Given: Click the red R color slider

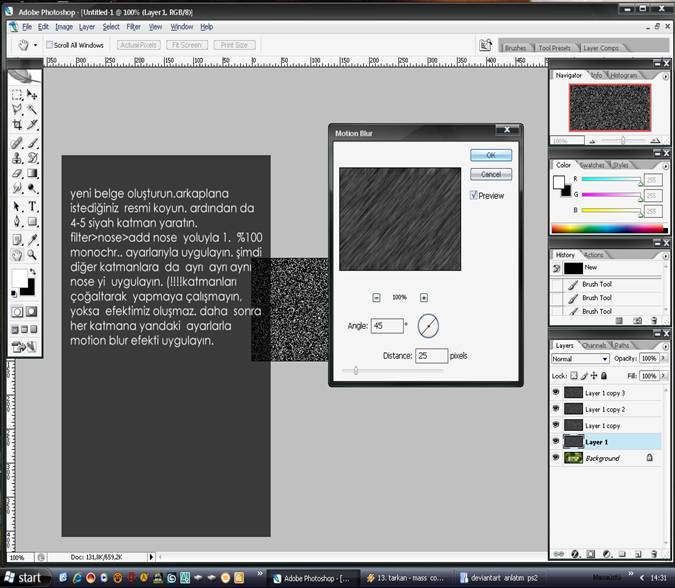Looking at the screenshot, I should 612,179.
